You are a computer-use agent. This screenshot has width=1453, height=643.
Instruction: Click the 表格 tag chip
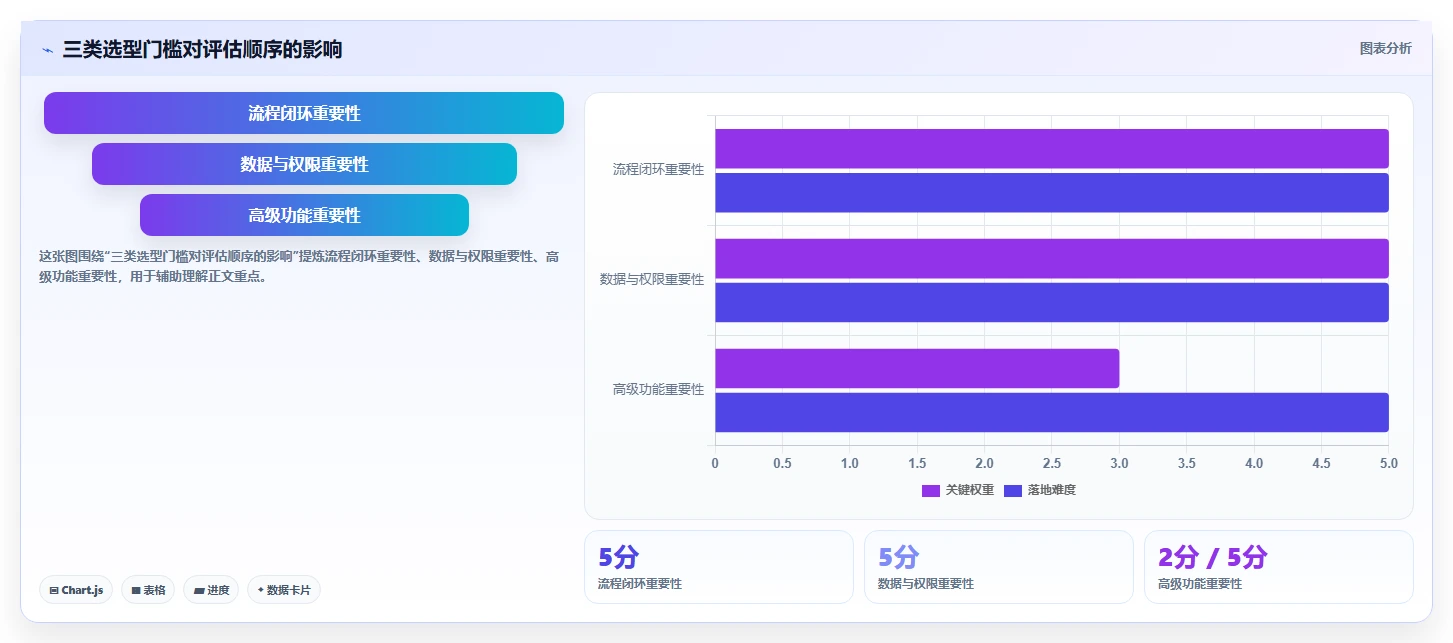pos(148,590)
